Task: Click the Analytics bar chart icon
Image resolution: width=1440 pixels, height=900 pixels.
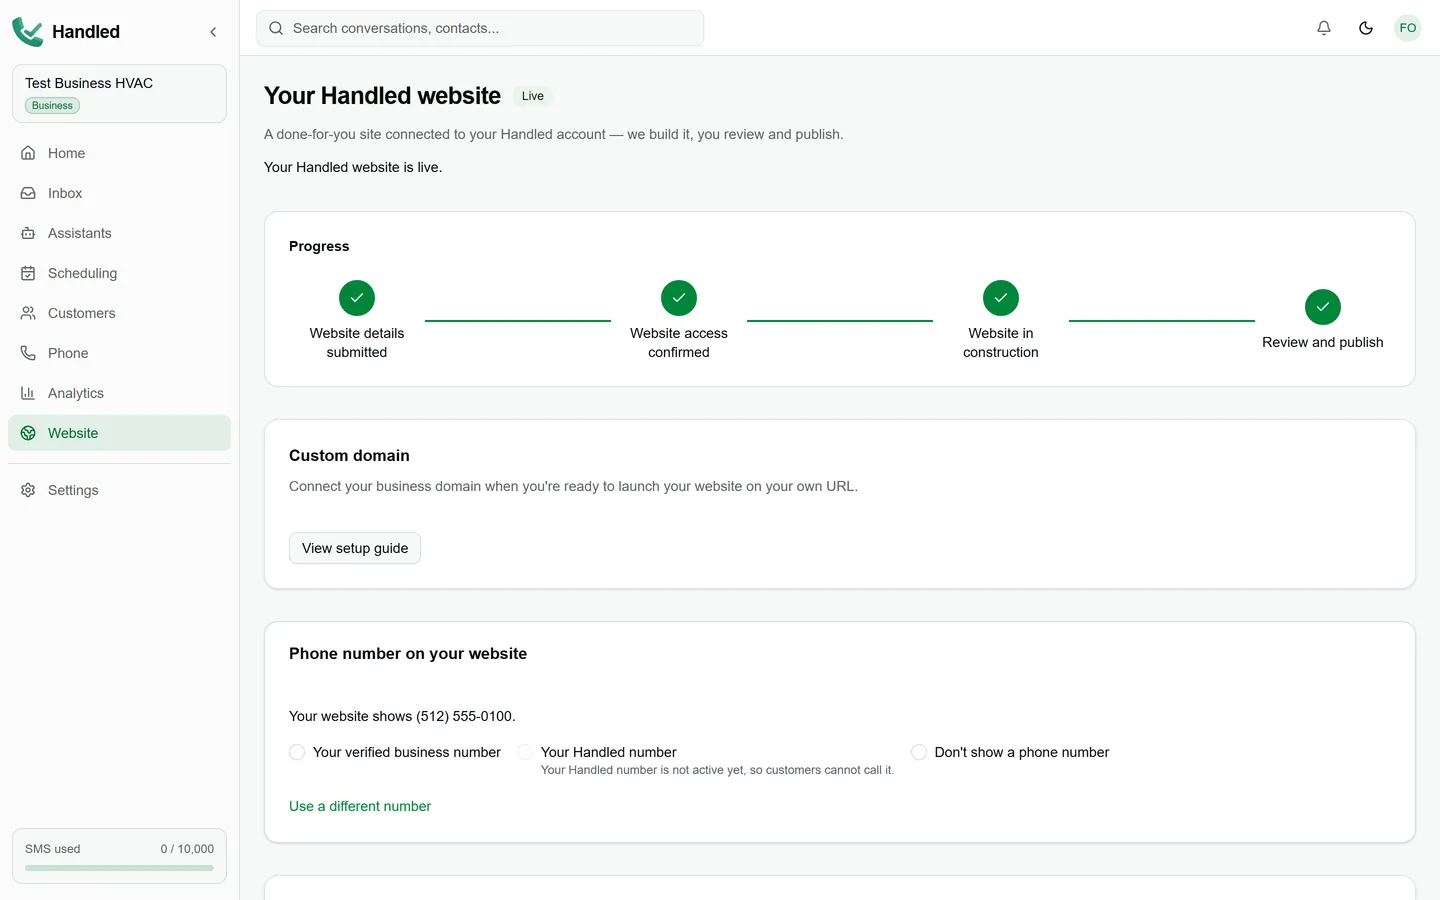Action: click(x=28, y=393)
